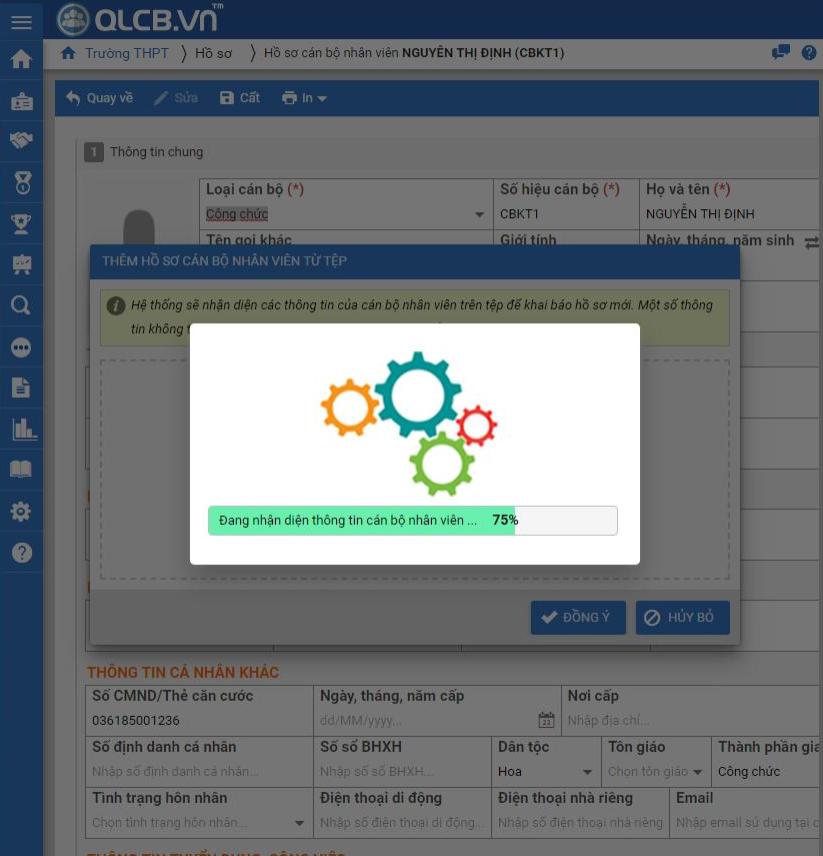823x856 pixels.
Task: Click the open book icon in sidebar
Action: [21, 470]
